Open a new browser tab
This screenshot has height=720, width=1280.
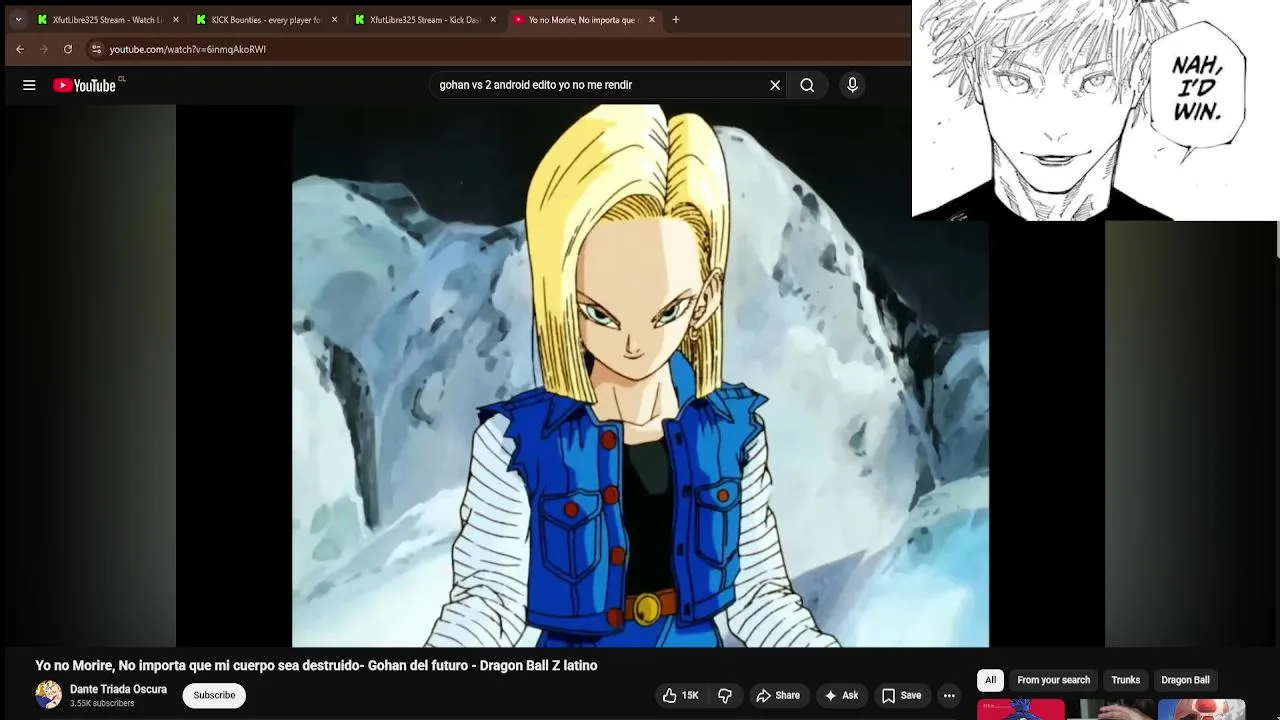[676, 19]
